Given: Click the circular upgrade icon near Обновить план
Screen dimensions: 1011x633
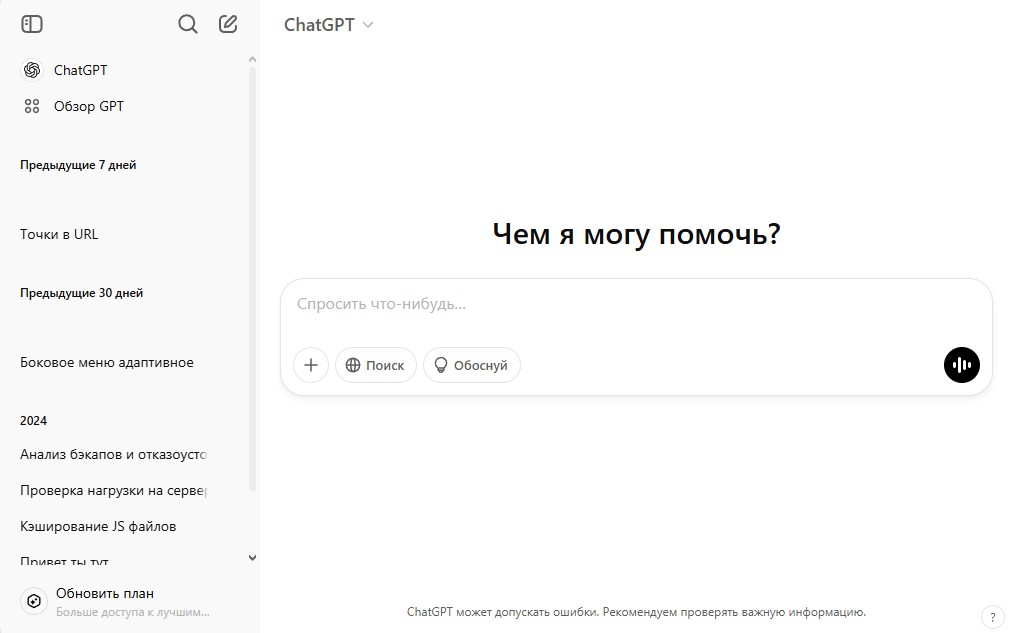Looking at the screenshot, I should tap(33, 600).
